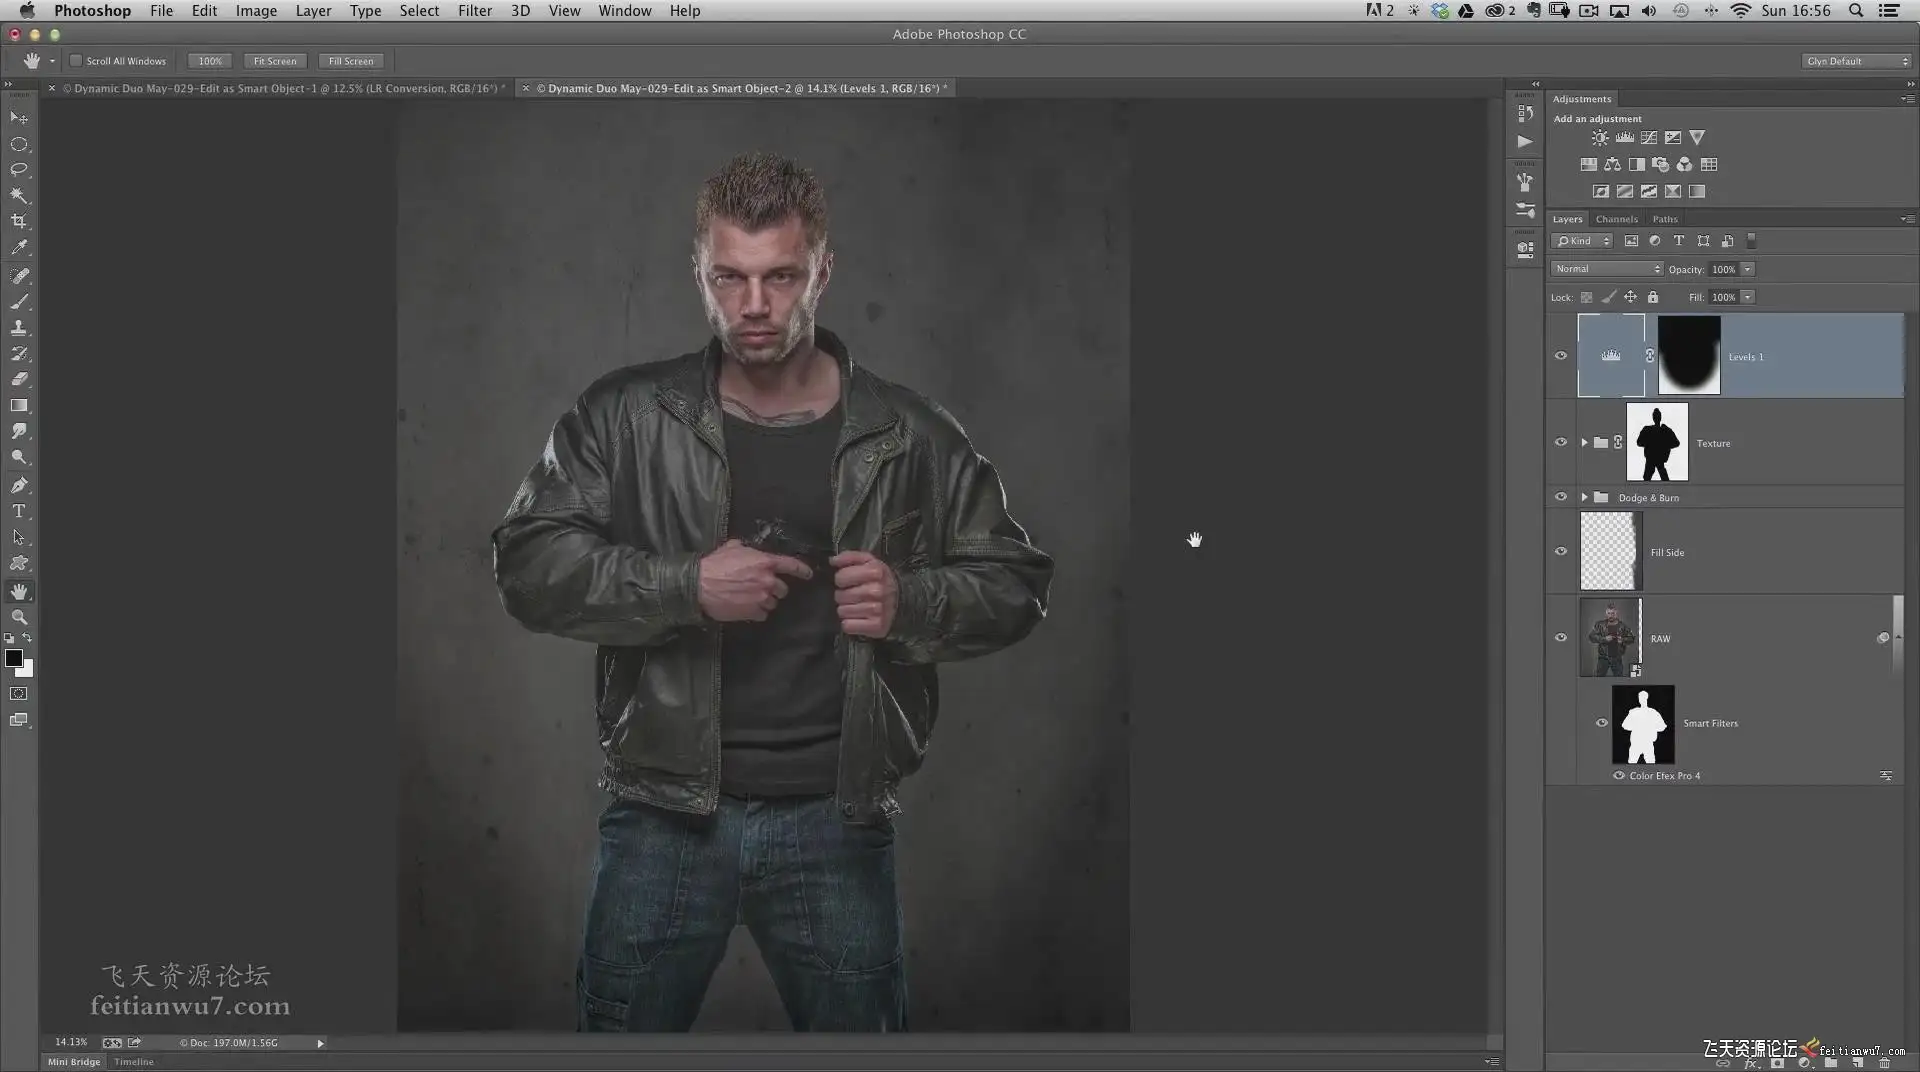Select the Horizontal Type tool
Image resolution: width=1920 pixels, height=1072 pixels.
[19, 511]
